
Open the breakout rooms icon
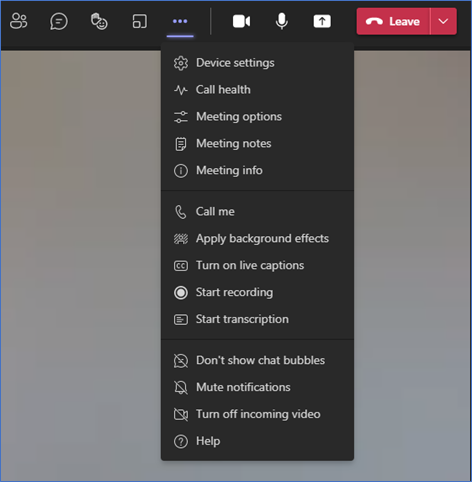(x=139, y=22)
